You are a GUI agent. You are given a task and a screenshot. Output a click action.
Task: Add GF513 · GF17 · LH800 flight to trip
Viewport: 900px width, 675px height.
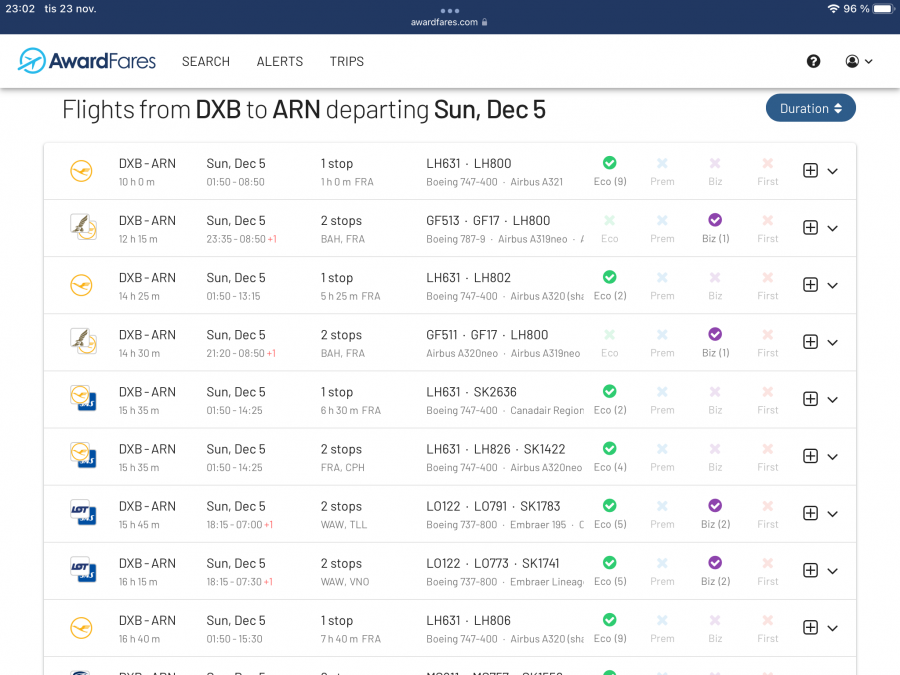[810, 228]
